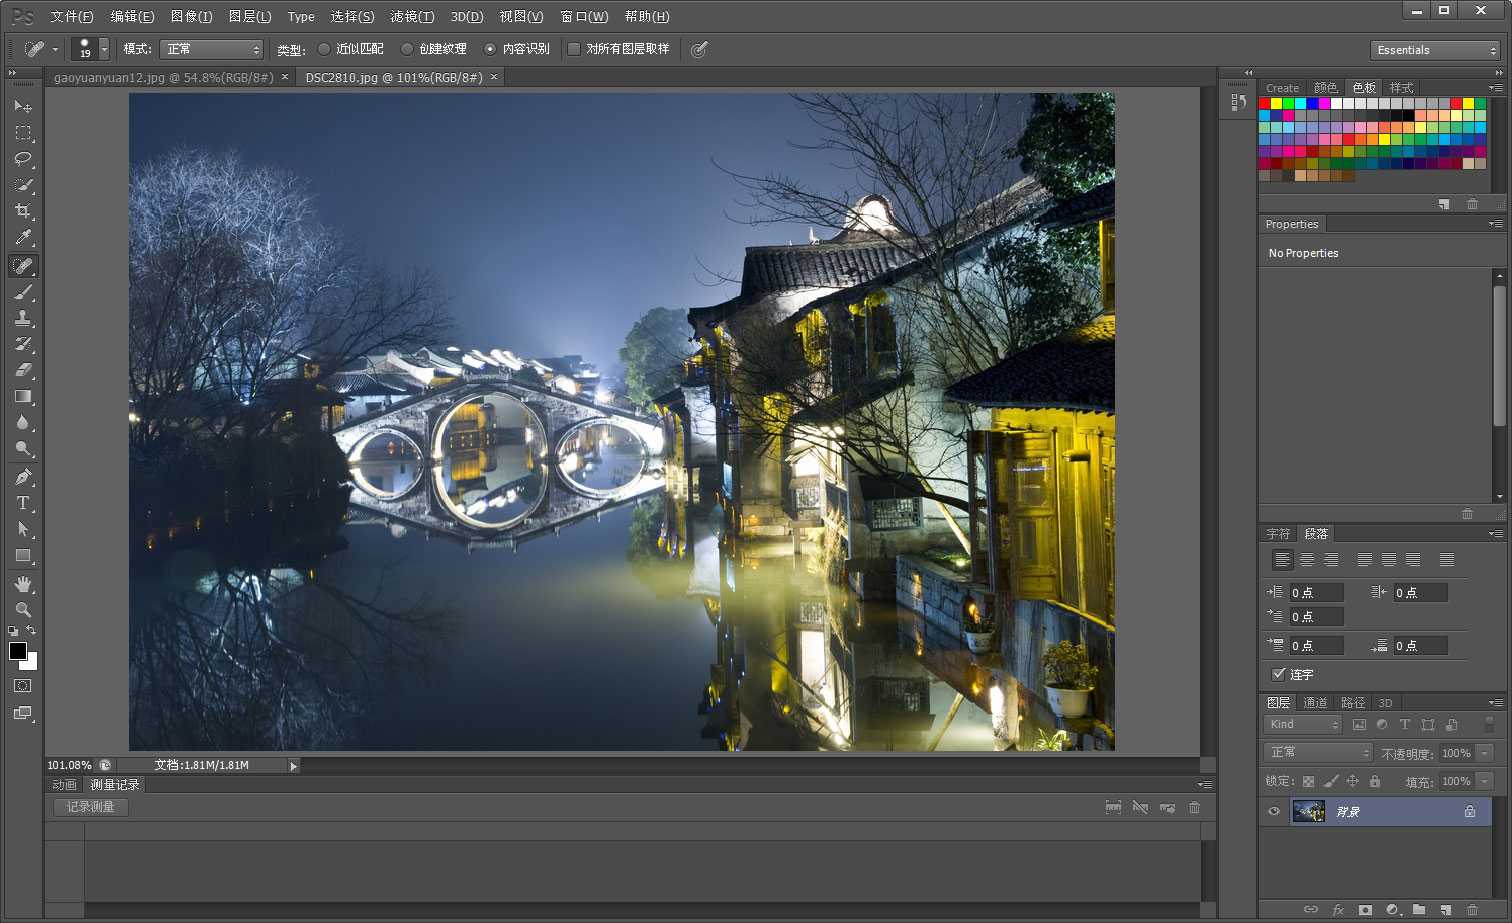Click the black foreground color swatch
The width and height of the screenshot is (1512, 923).
[x=17, y=651]
